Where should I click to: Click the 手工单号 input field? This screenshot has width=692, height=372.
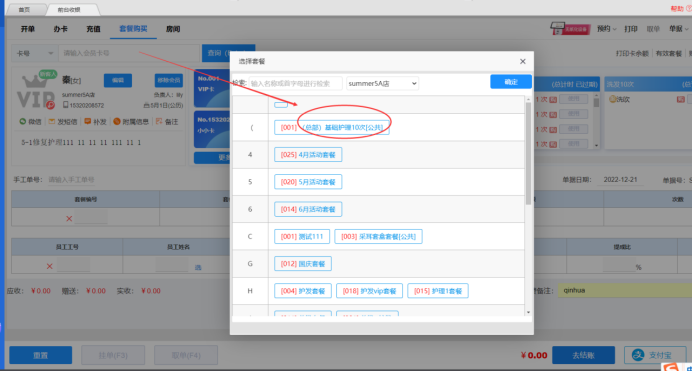(71, 180)
